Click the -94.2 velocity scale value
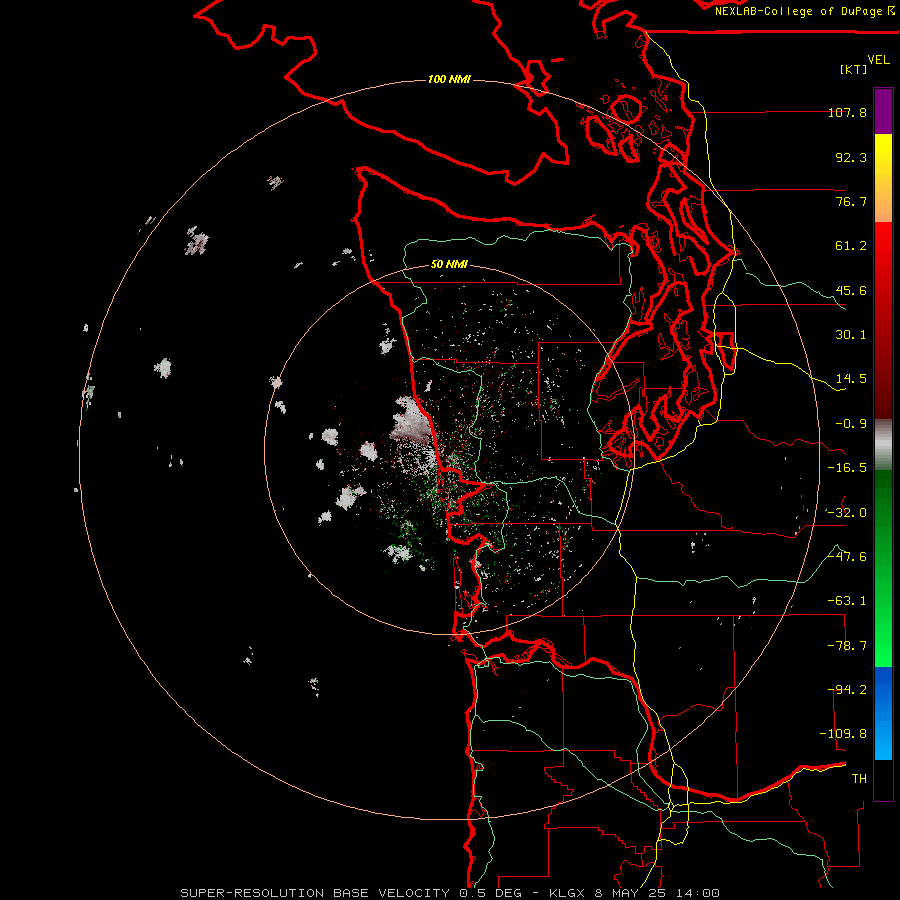This screenshot has width=900, height=900. 847,690
